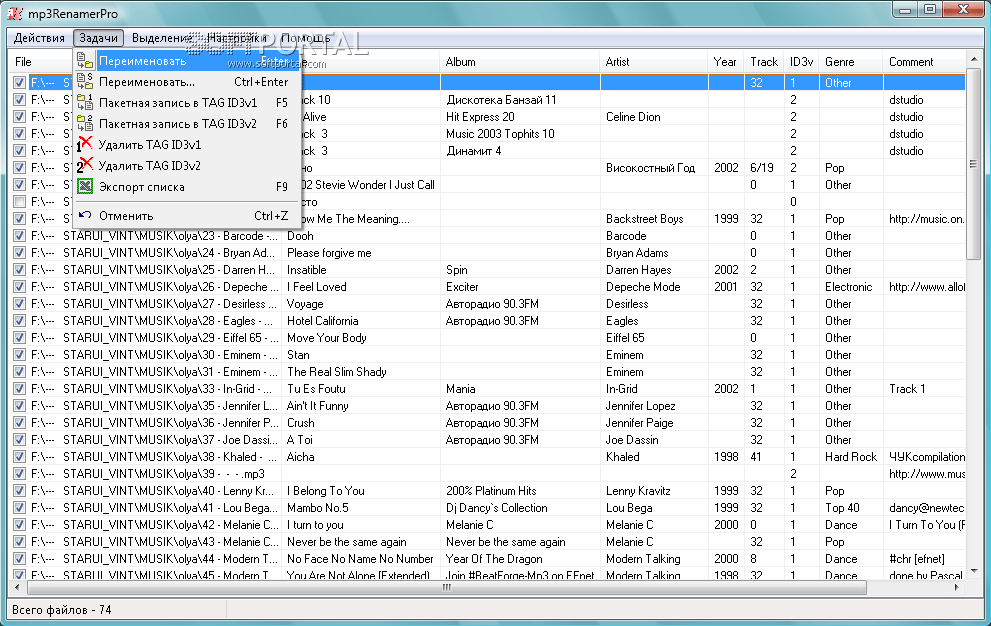Open the Действия menu

[x=39, y=38]
